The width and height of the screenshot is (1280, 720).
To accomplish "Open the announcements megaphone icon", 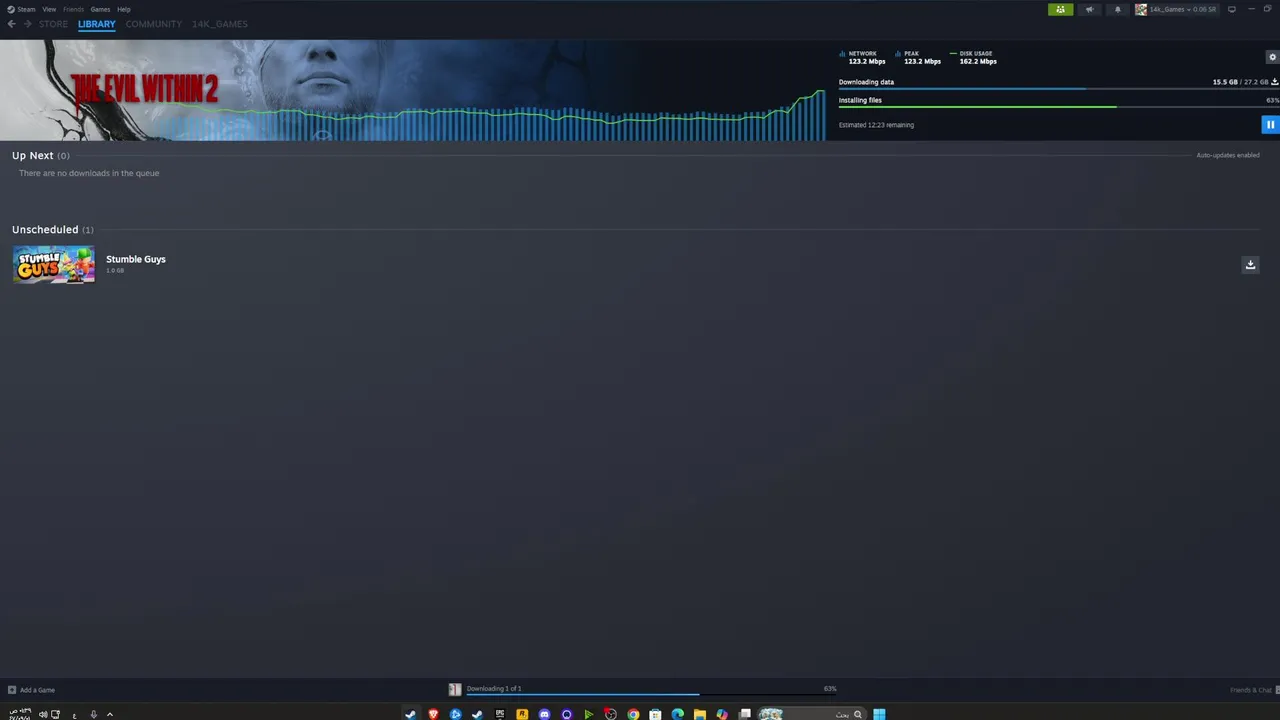I will pos(1089,9).
